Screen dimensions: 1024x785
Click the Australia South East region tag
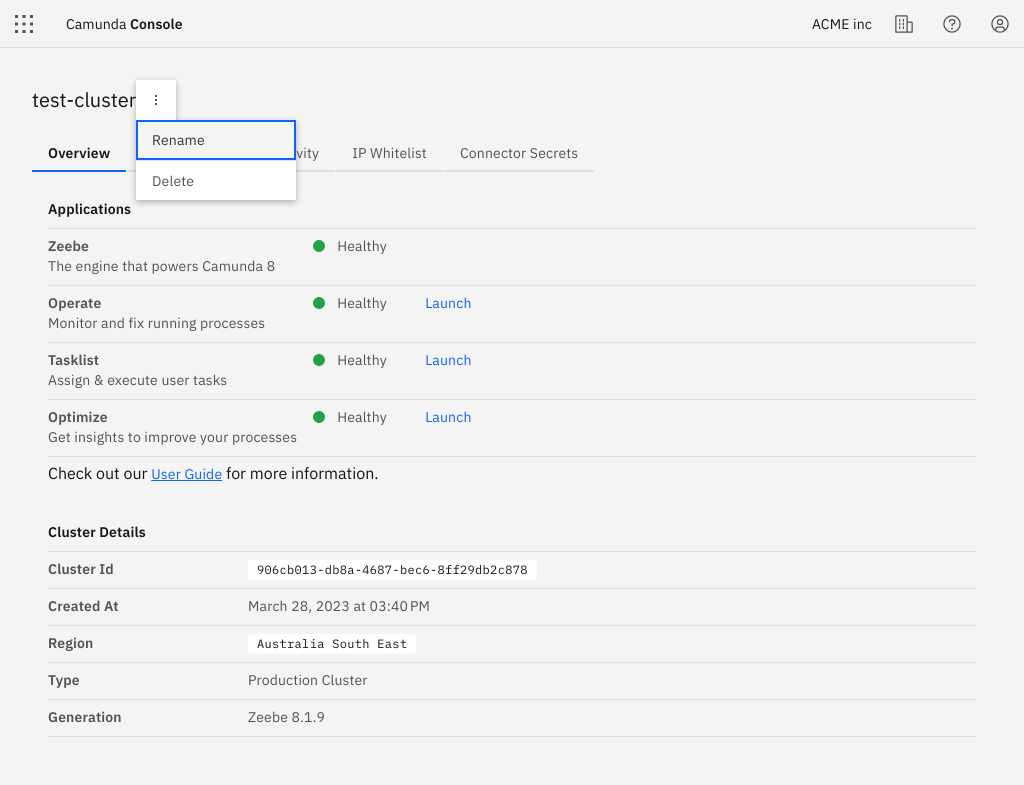point(332,644)
